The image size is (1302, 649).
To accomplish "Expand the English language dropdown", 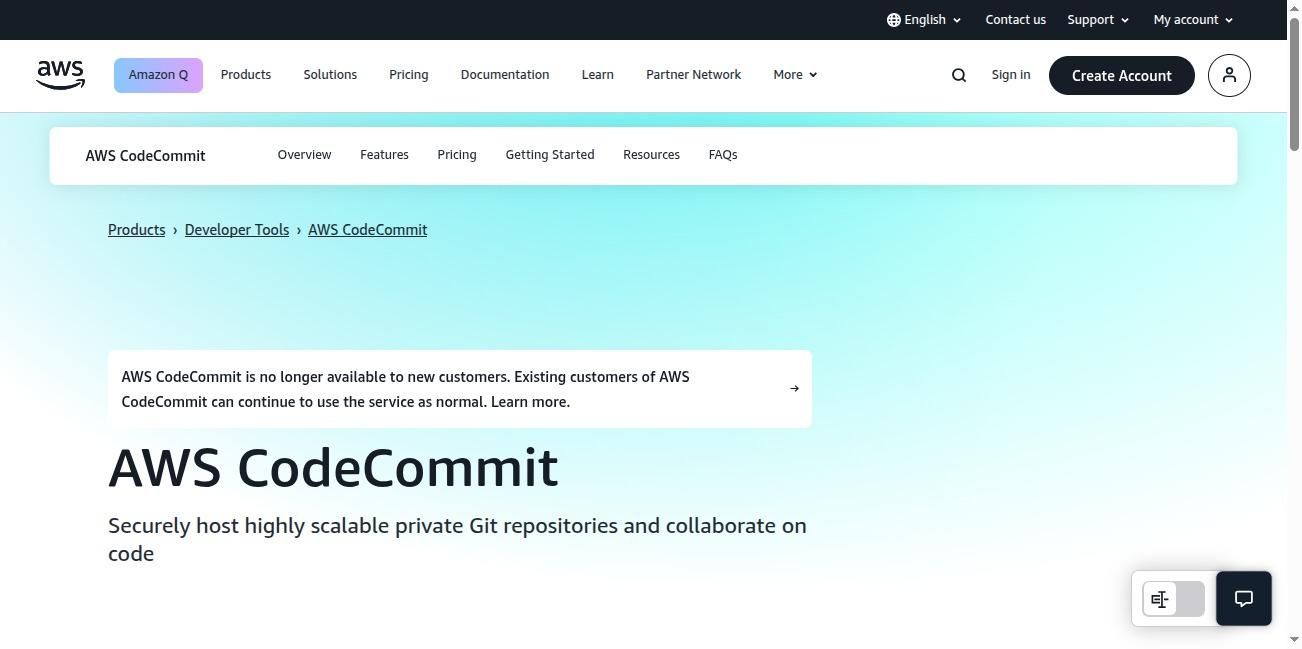I will [924, 20].
